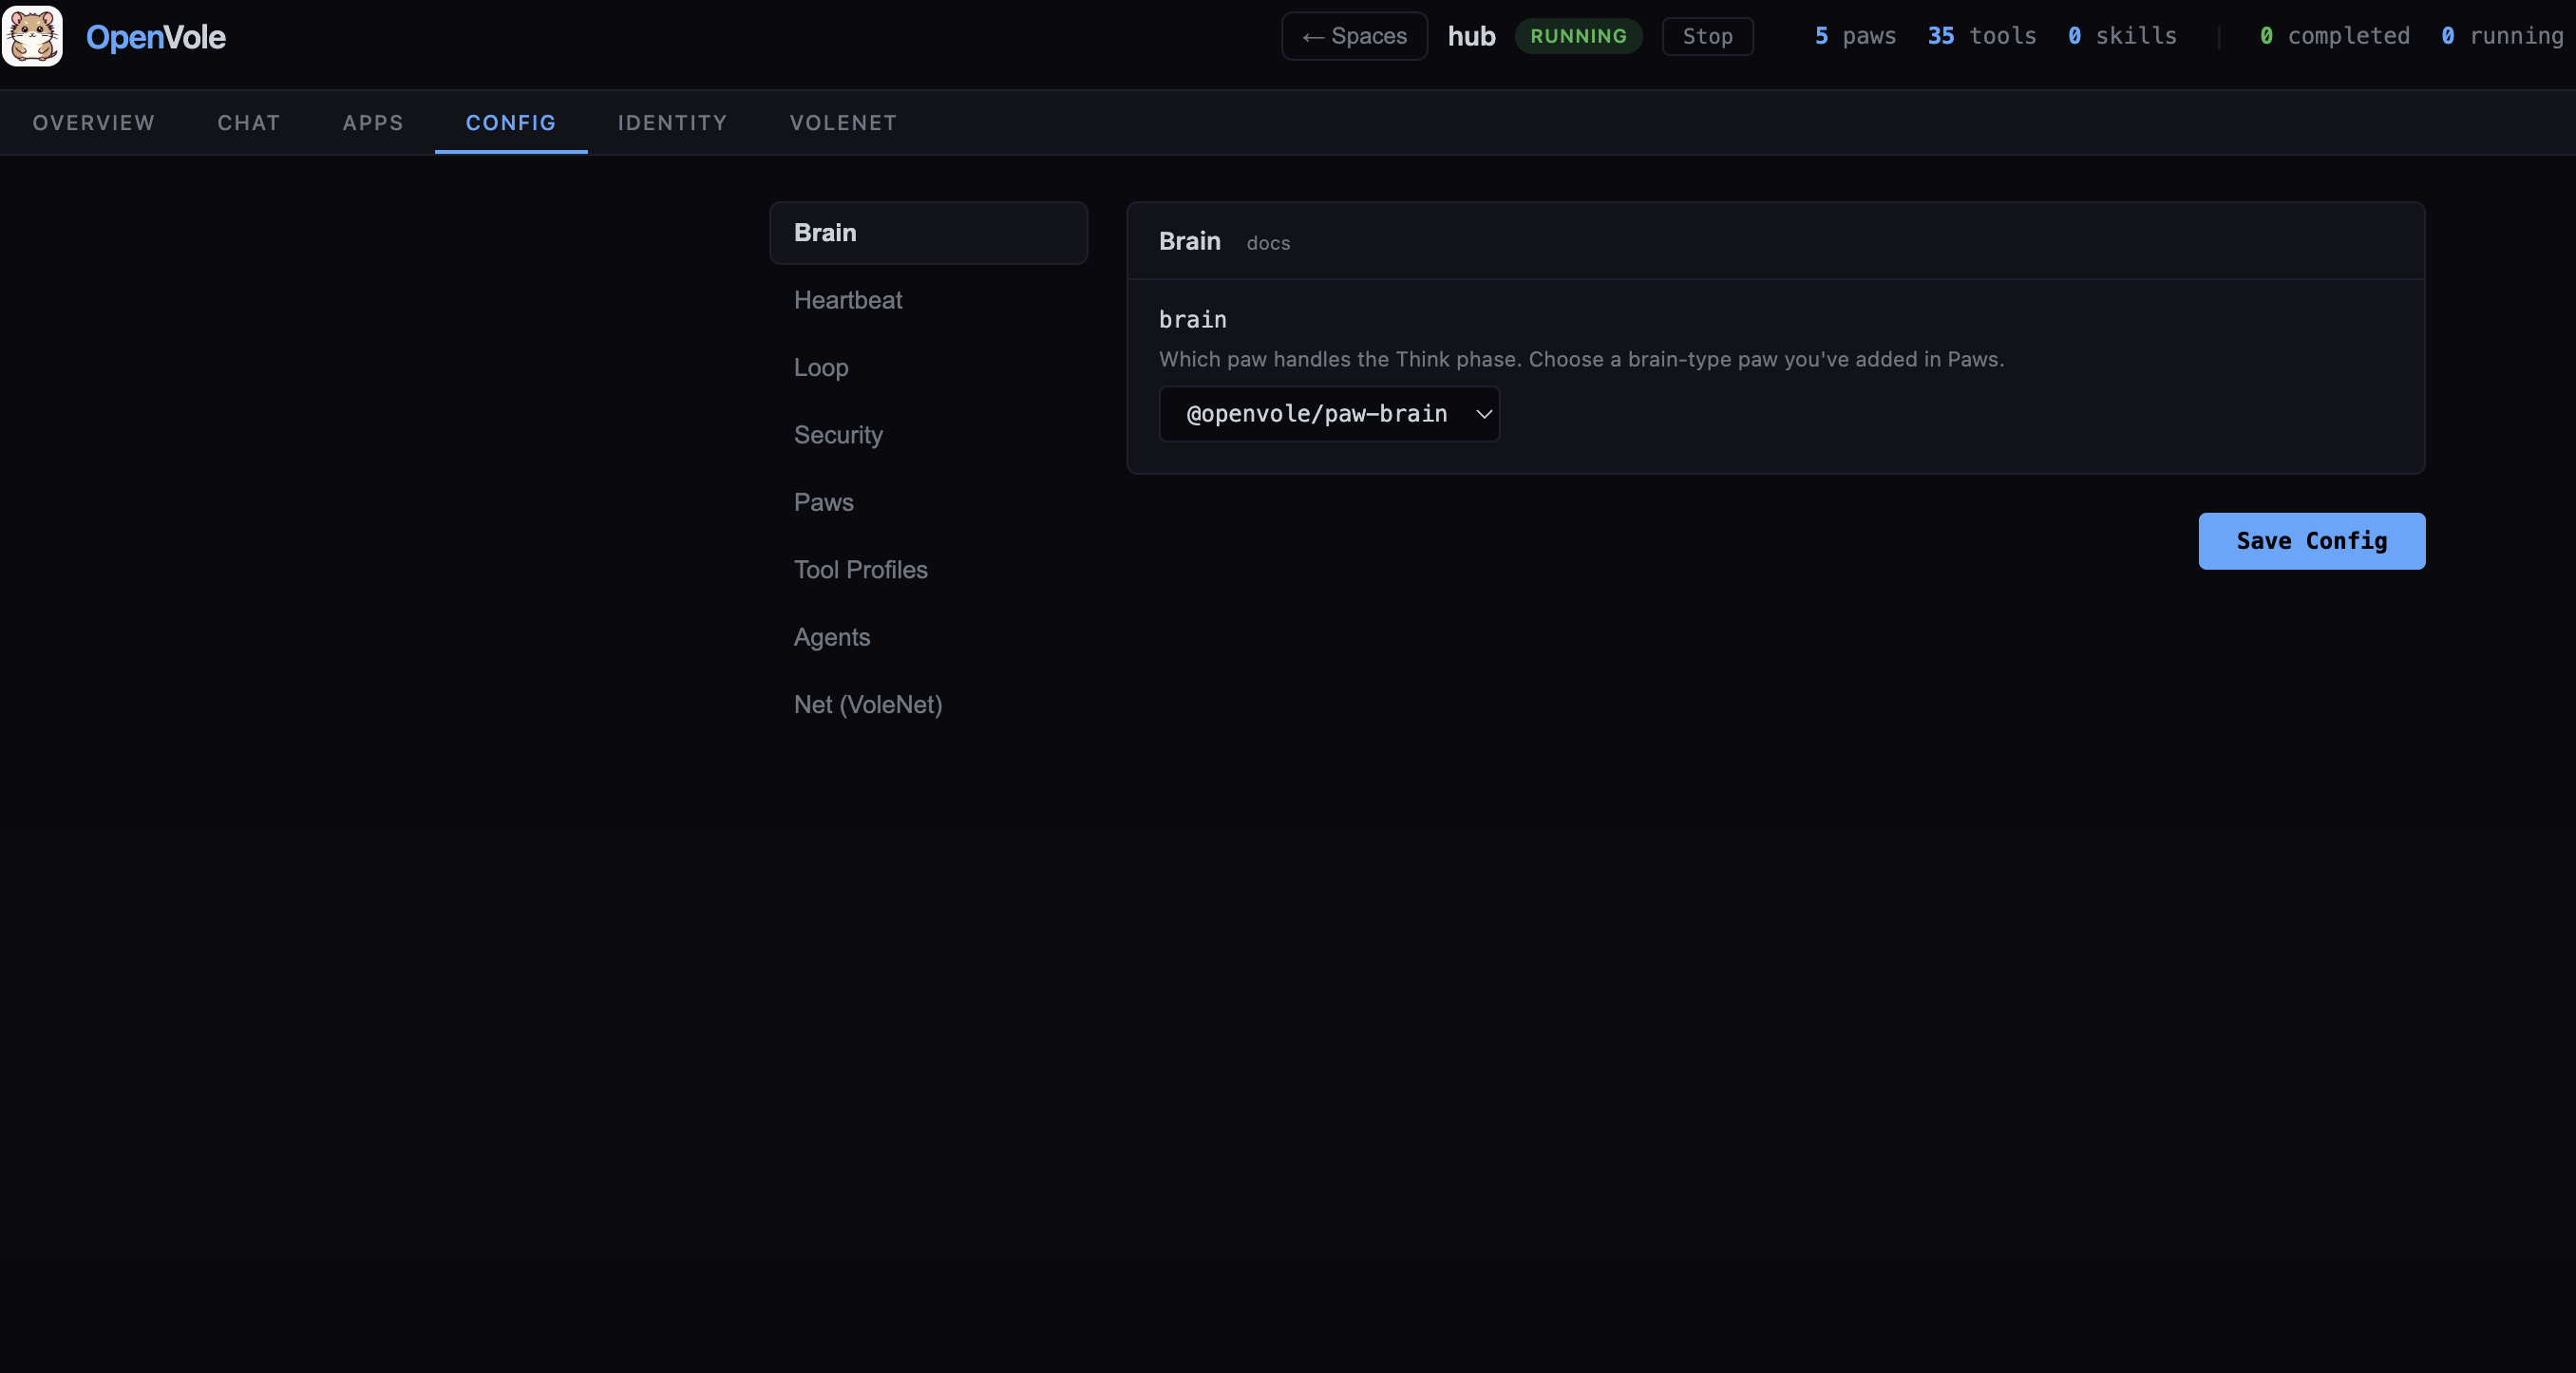This screenshot has width=2576, height=1373.
Task: Select the Config tab
Action: coord(511,122)
